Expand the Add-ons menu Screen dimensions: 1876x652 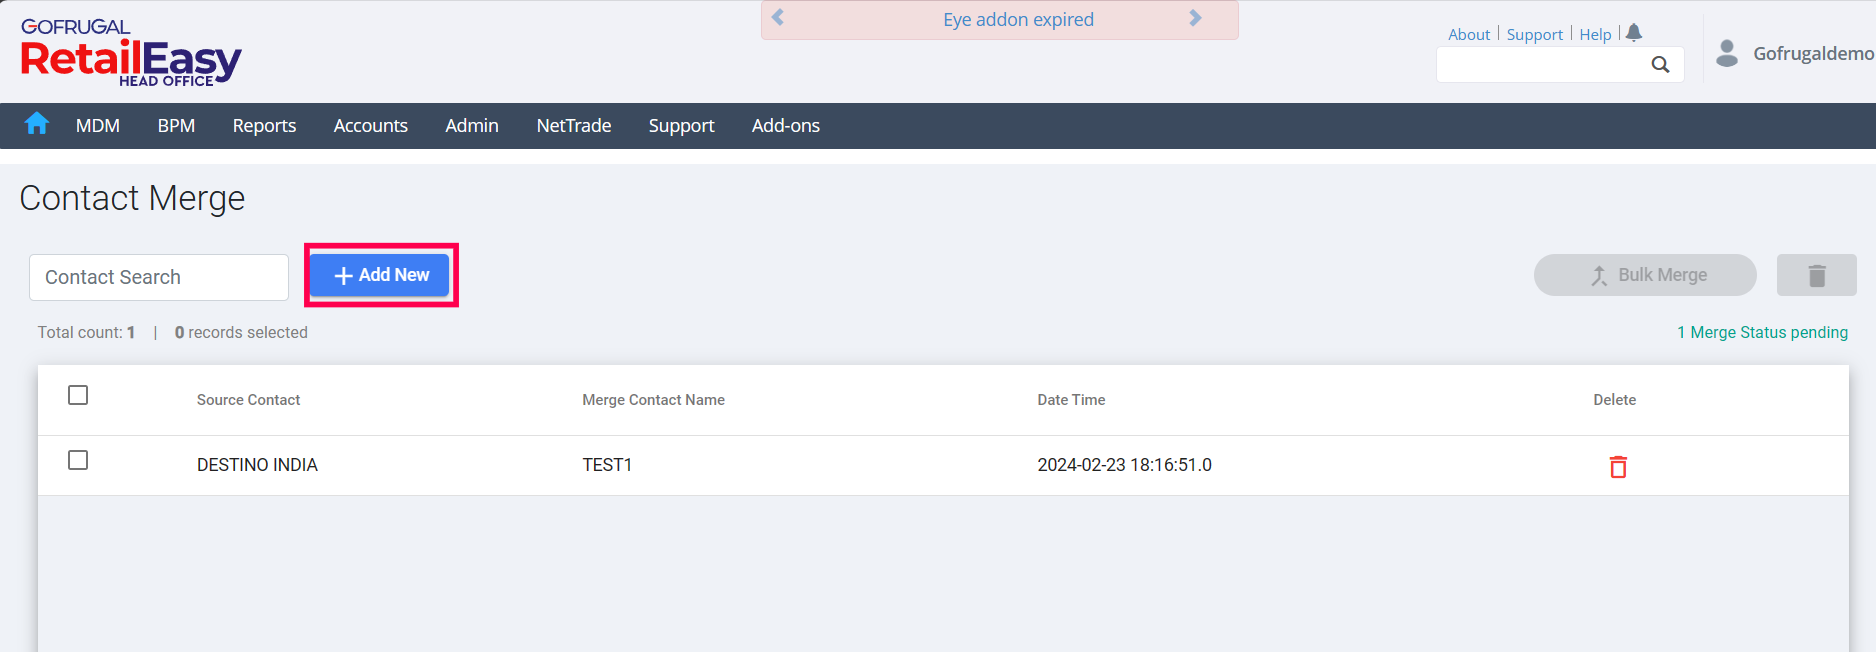tap(785, 126)
